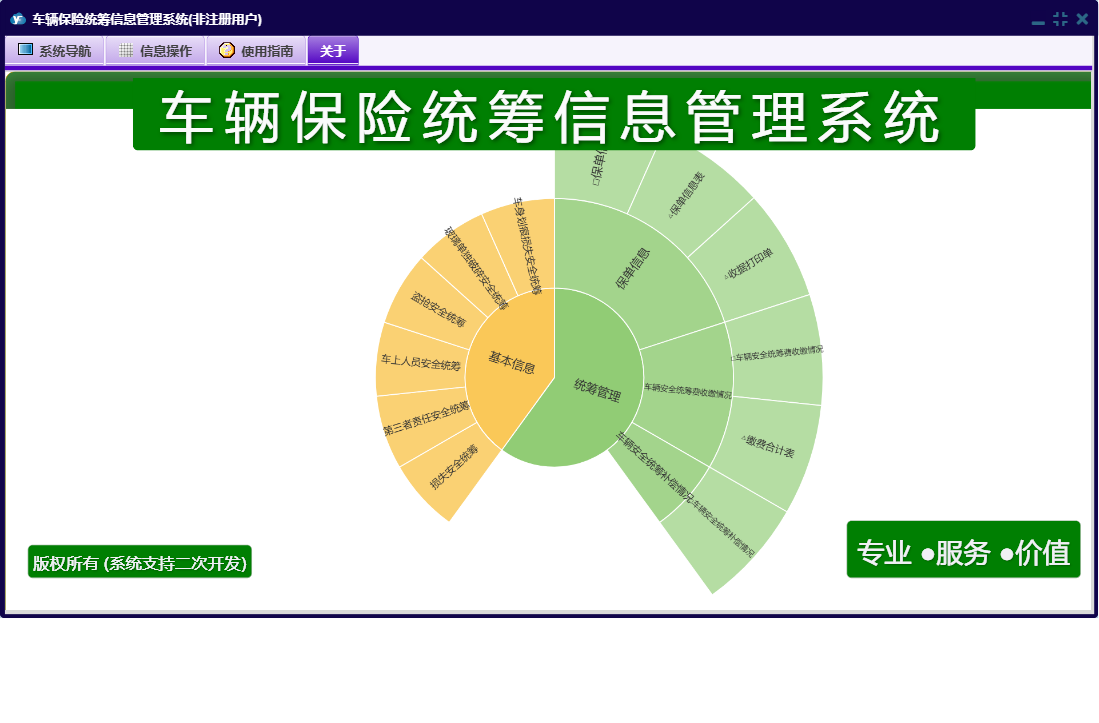Select the 盗抢安全统筹 segment
The image size is (1099, 723).
(x=437, y=309)
